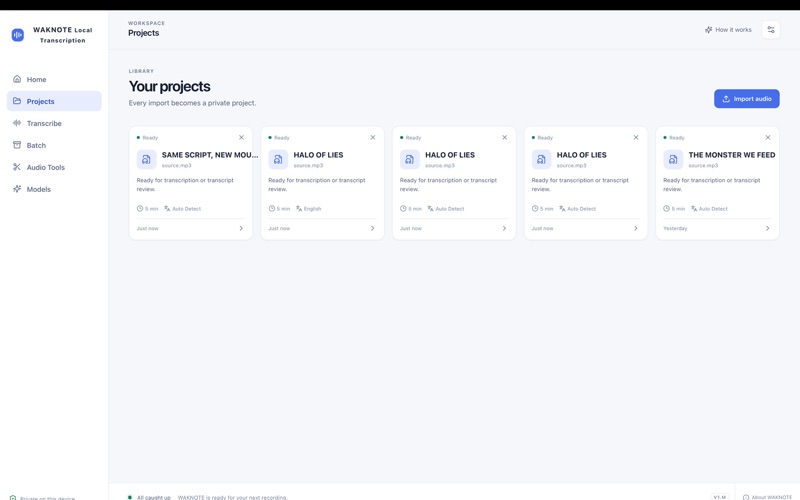The width and height of the screenshot is (800, 500).
Task: Click HALO OF LIES title on the English card
Action: 318,155
